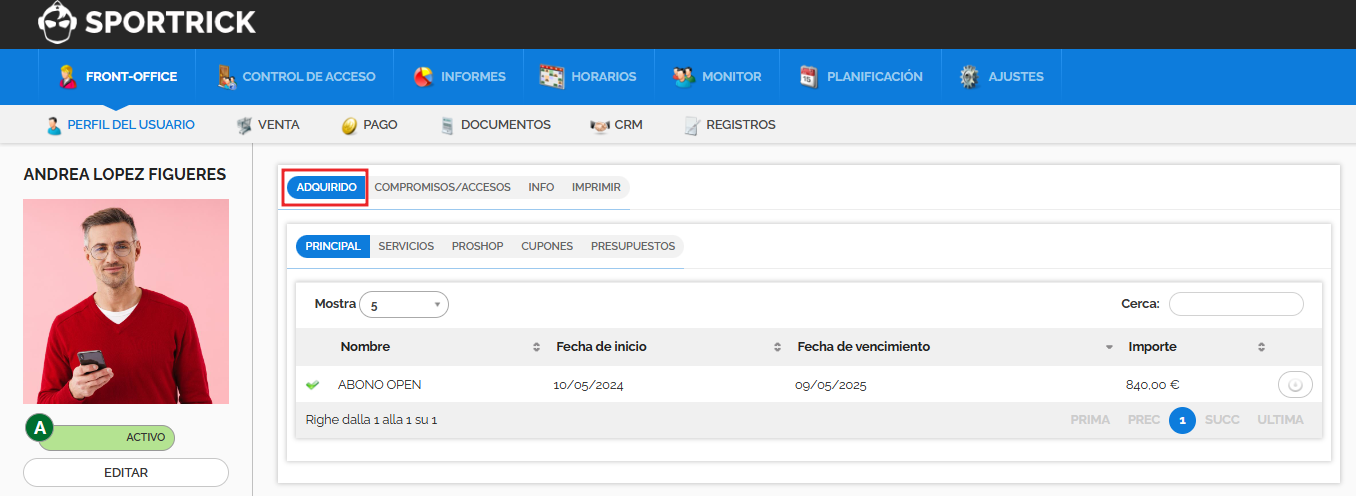
Task: Open the Informes menu label
Action: pyautogui.click(x=473, y=76)
